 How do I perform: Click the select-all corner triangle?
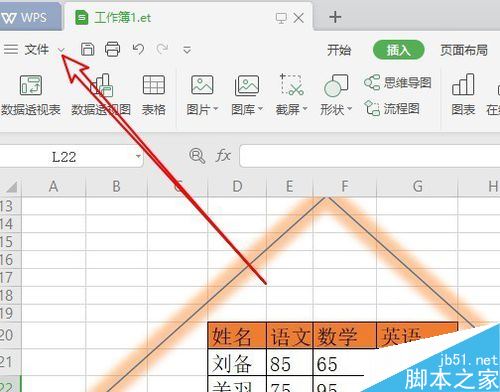pyautogui.click(x=11, y=187)
